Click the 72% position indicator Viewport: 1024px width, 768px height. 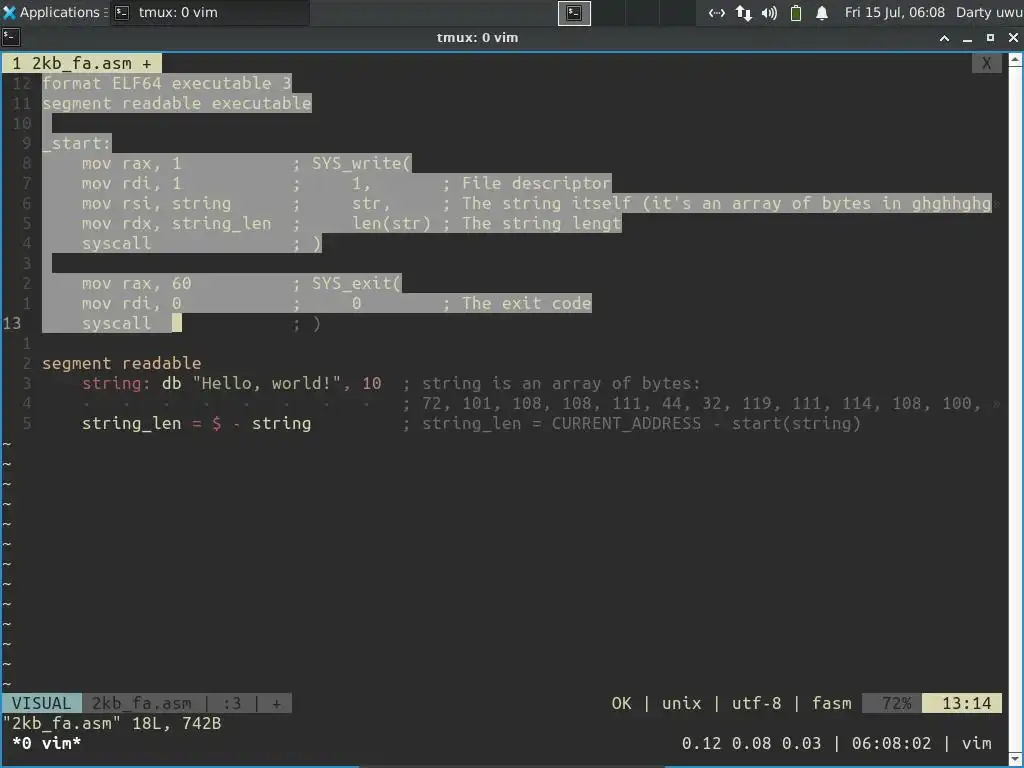point(892,703)
